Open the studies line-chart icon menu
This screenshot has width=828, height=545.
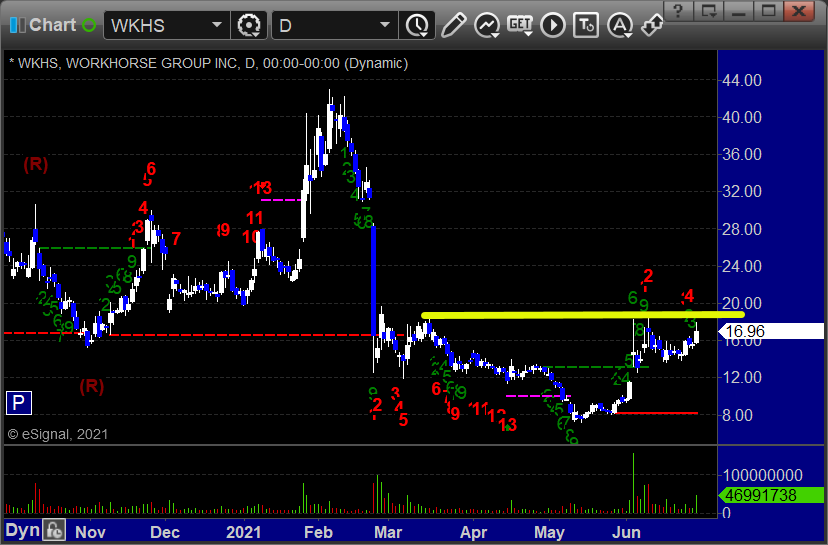coord(486,25)
